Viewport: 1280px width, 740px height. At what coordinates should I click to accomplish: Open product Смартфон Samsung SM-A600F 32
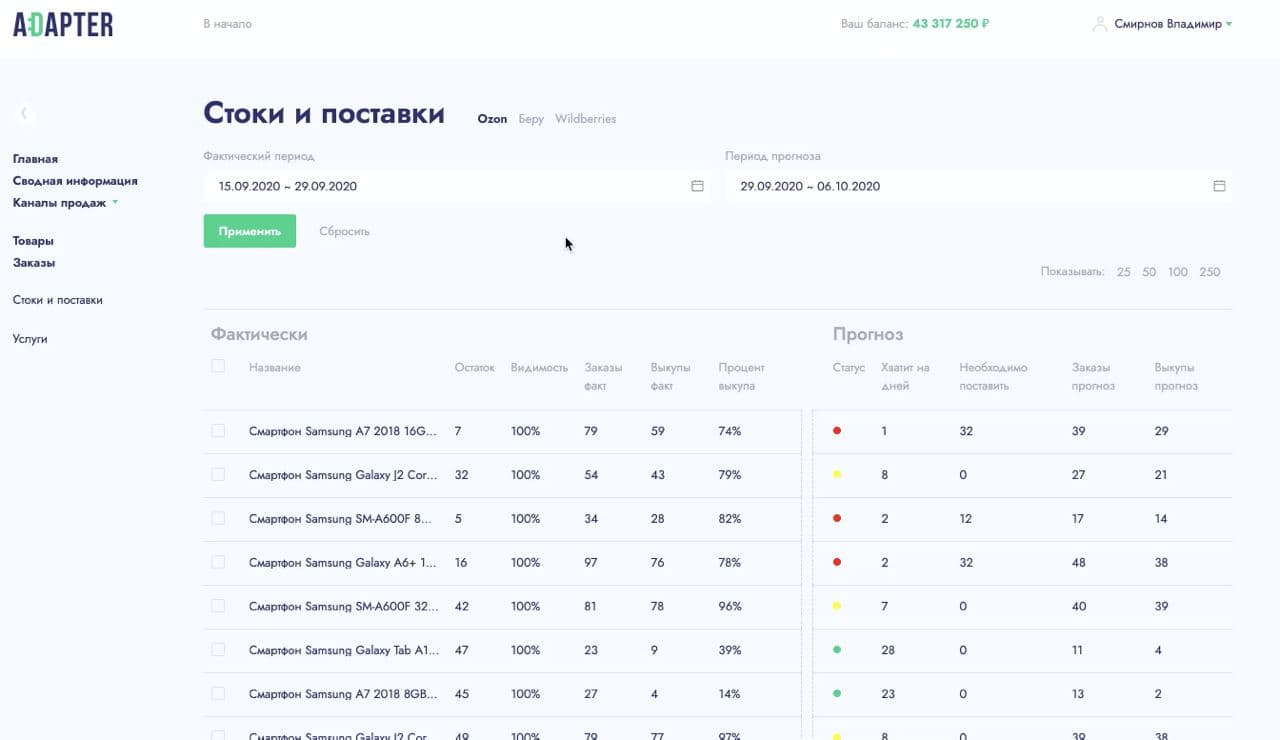(x=343, y=606)
